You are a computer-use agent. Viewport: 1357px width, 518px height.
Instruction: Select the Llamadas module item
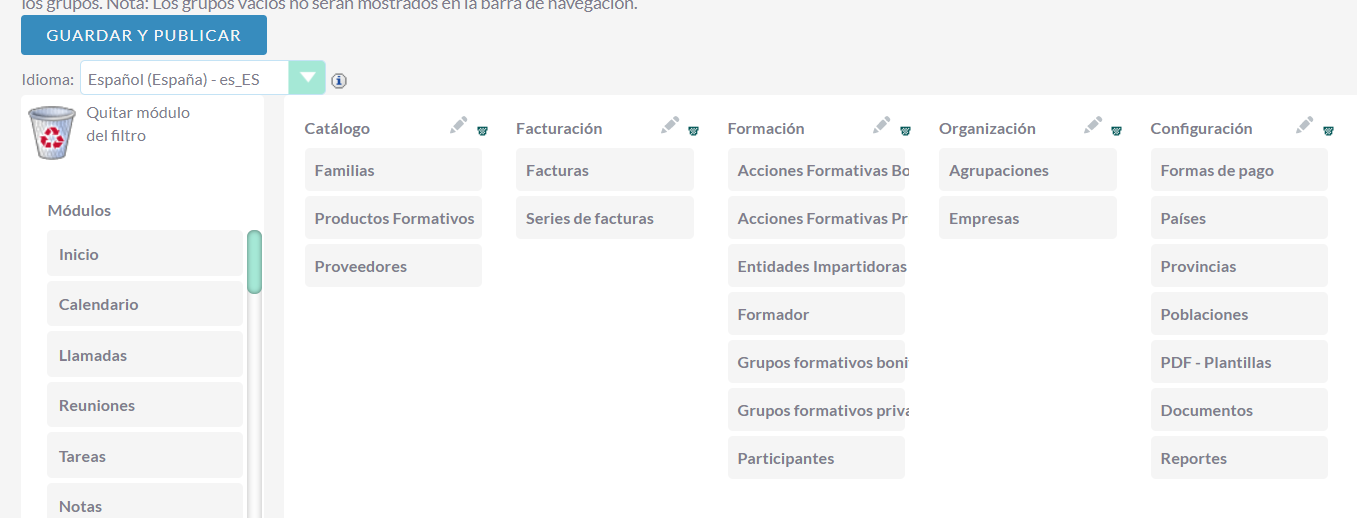(145, 355)
